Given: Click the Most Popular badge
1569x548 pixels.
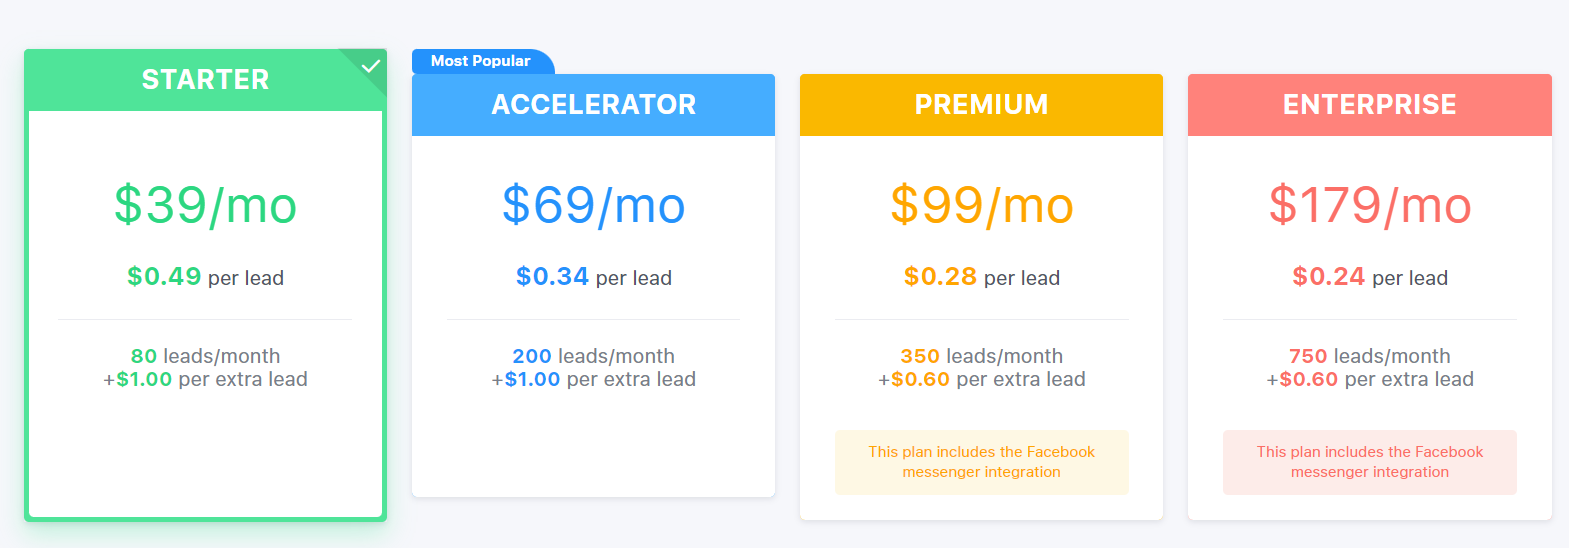Looking at the screenshot, I should point(481,61).
